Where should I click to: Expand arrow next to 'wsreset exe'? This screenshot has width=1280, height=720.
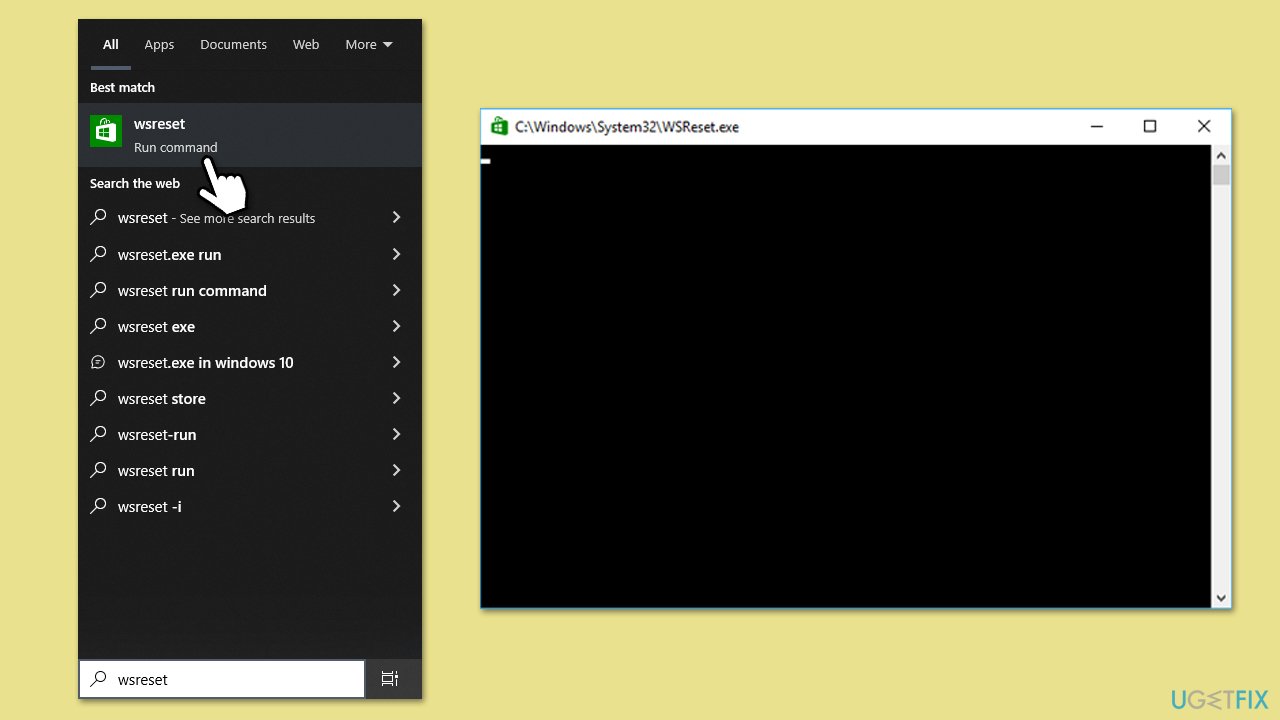click(396, 326)
